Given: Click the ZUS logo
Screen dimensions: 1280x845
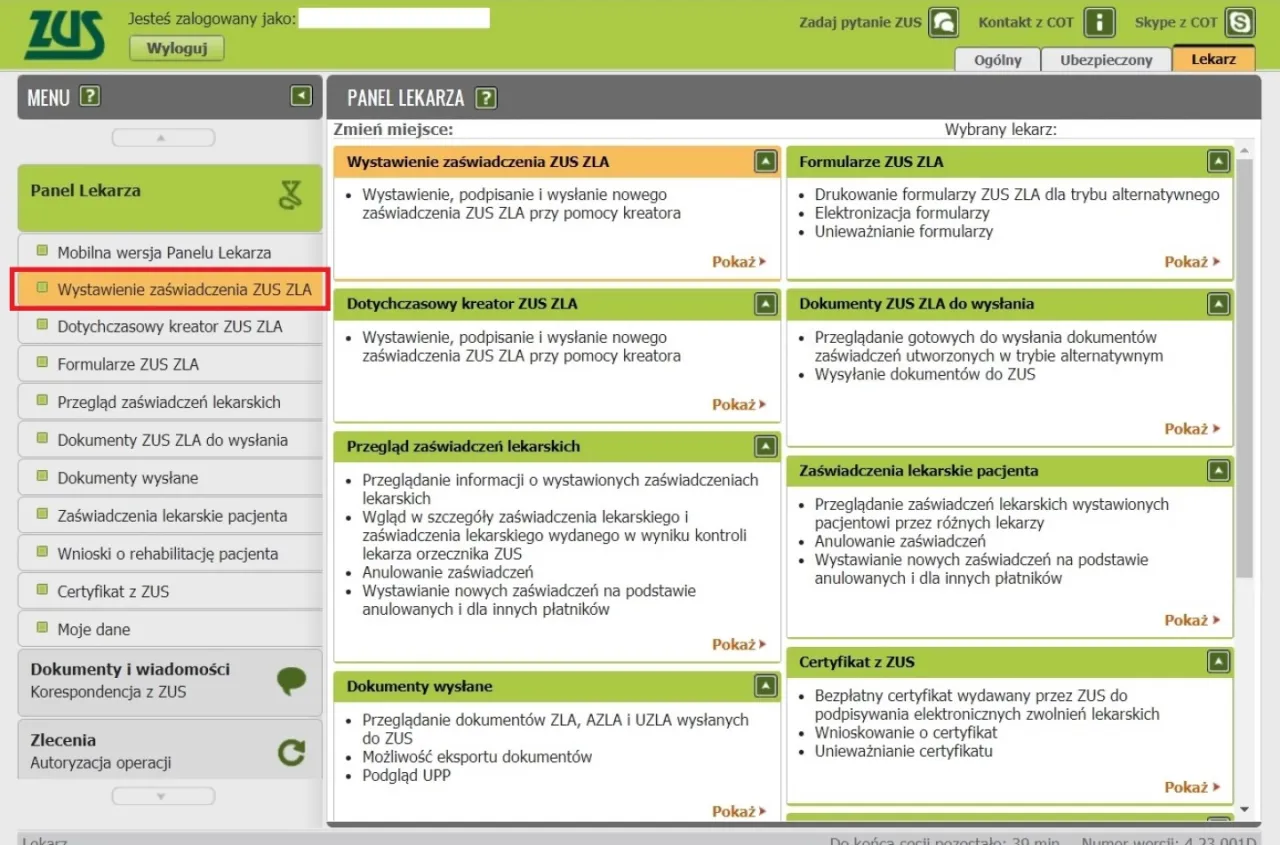Looking at the screenshot, I should coord(63,35).
